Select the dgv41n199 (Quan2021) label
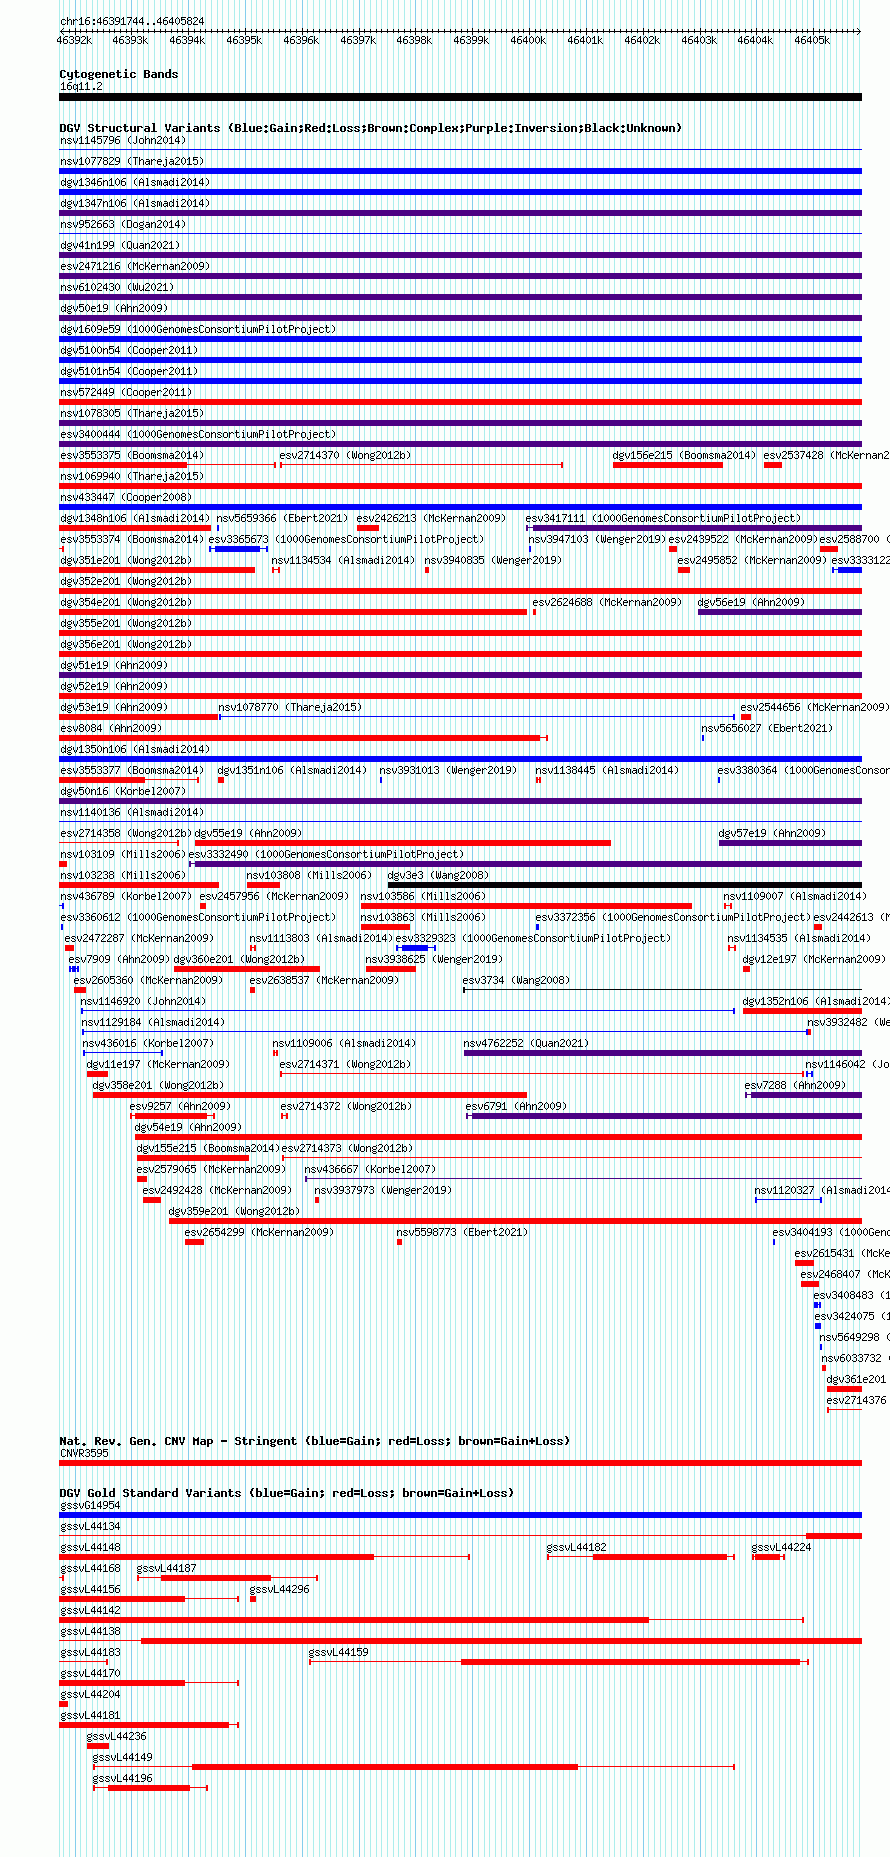 120,245
